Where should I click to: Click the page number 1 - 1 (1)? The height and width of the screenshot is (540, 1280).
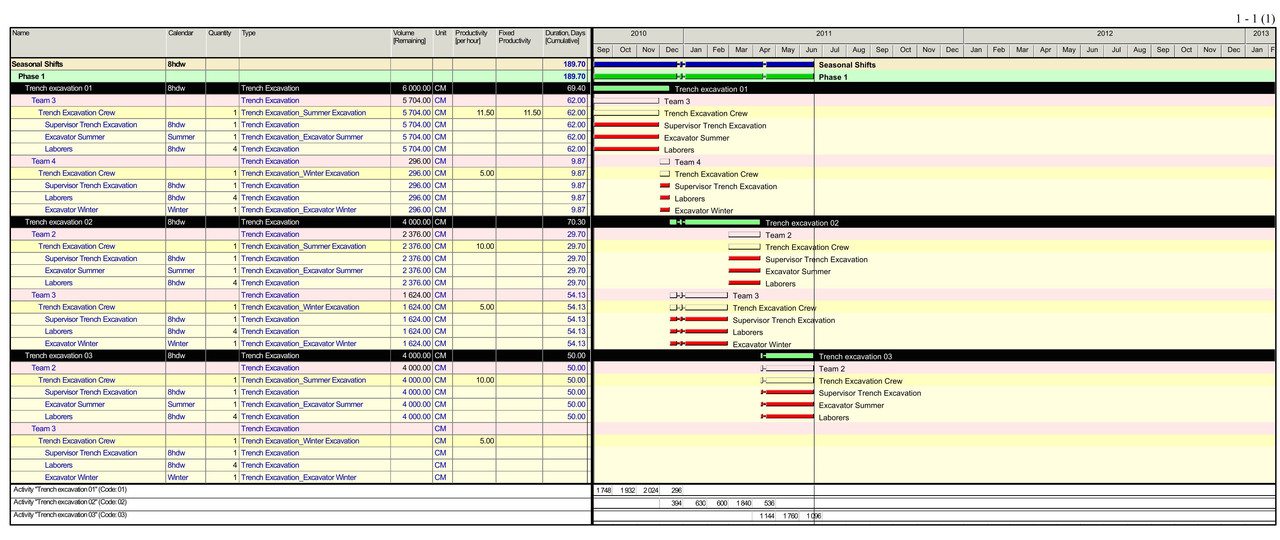coord(1254,18)
